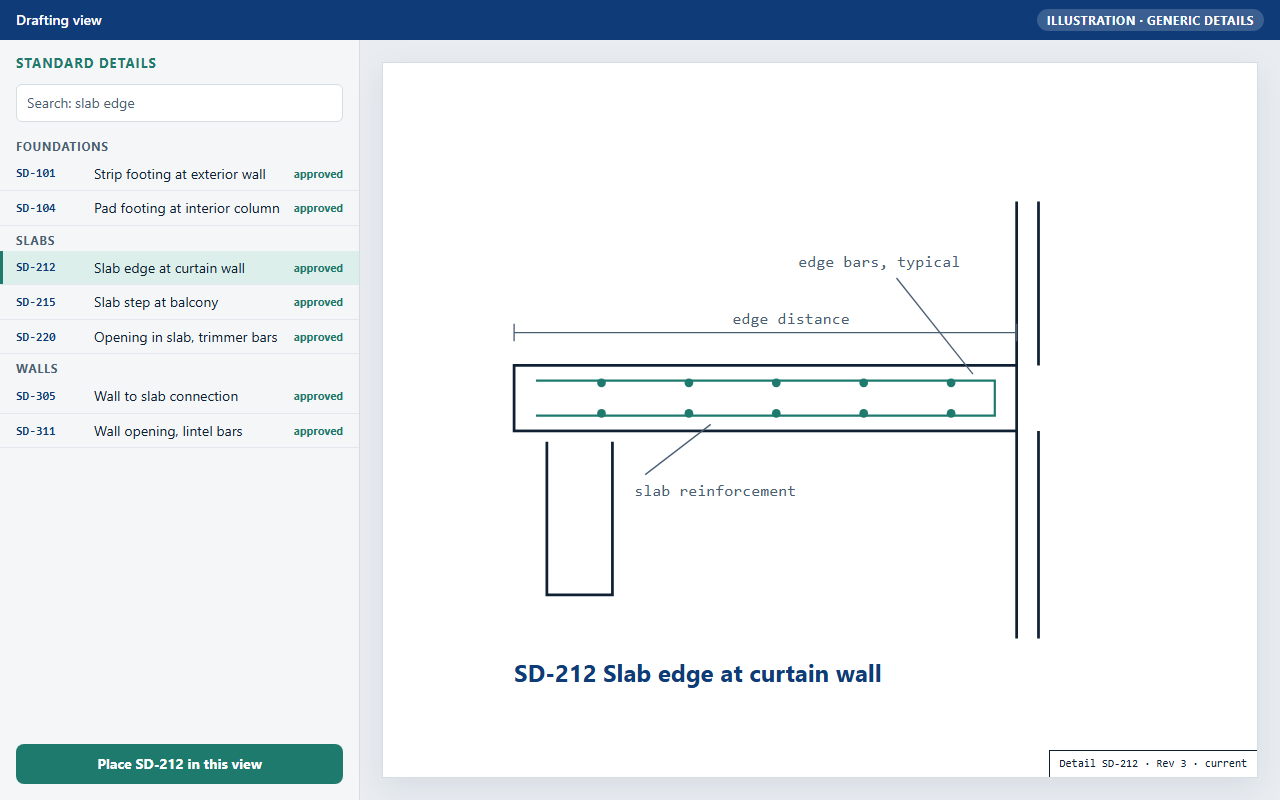The image size is (1280, 800).
Task: Click the 'edge distance' dimension label
Action: click(791, 319)
